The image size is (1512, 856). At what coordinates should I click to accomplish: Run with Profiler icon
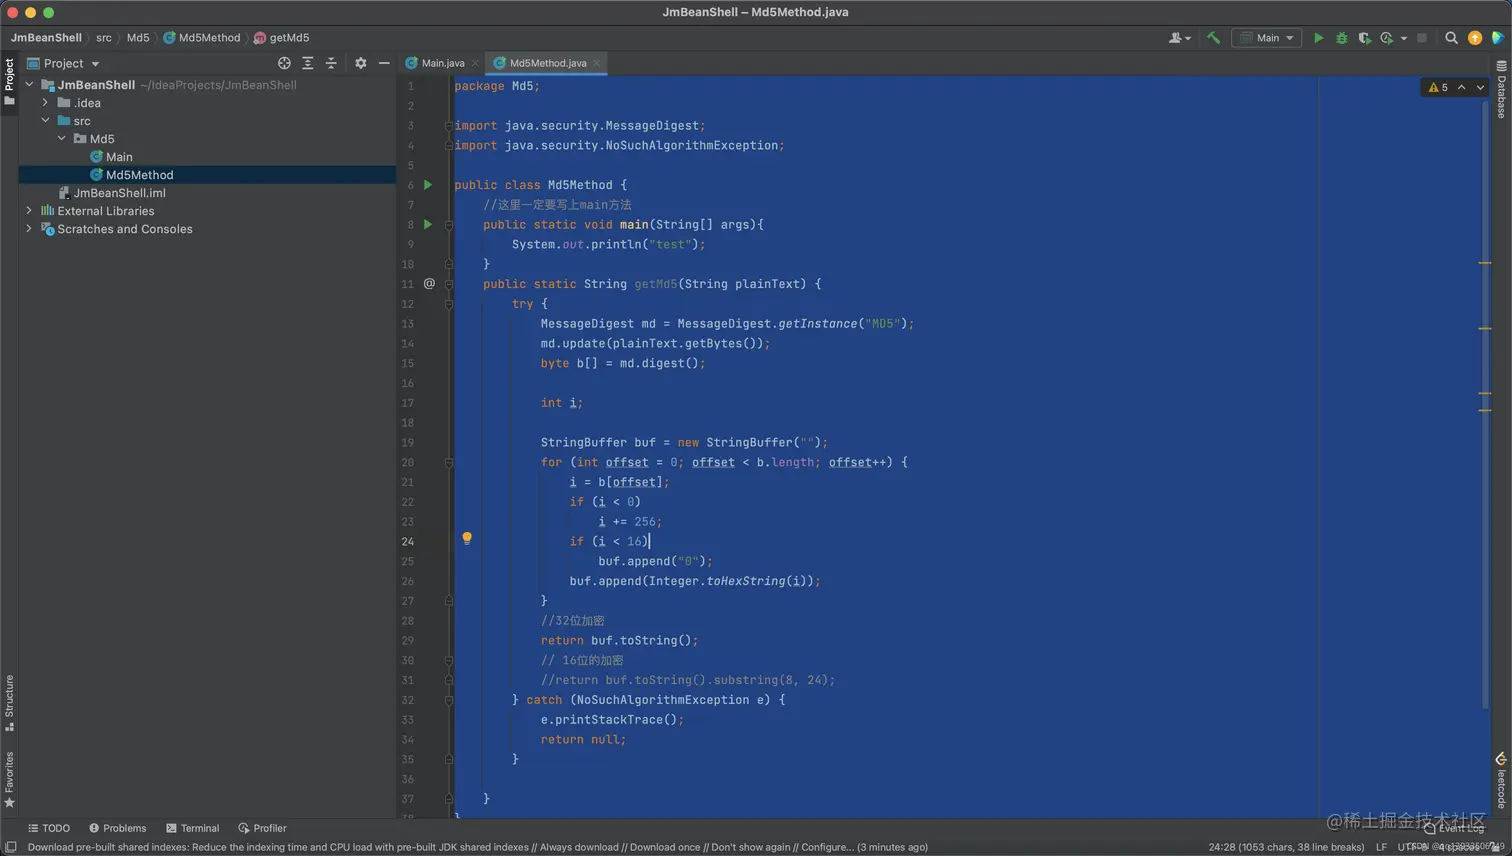click(x=1387, y=38)
